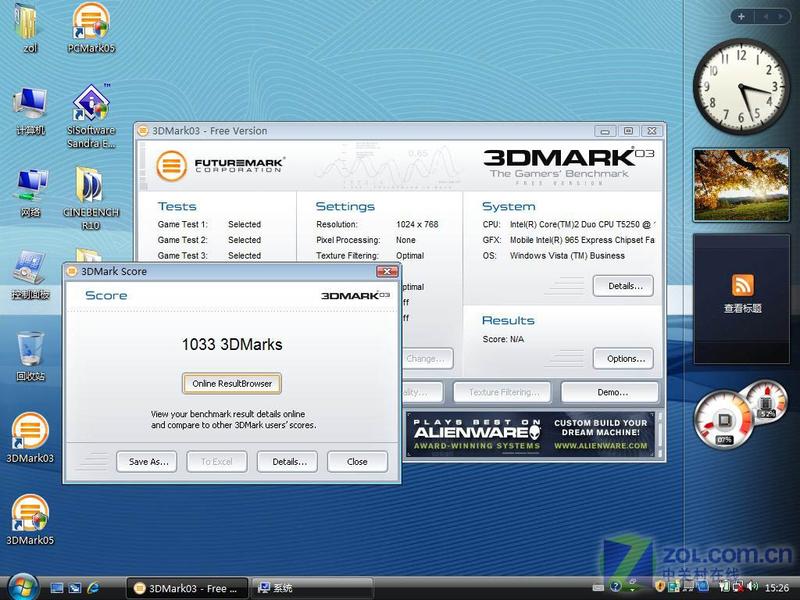Open the Recycle Bin (回收站)
This screenshot has width=800, height=600.
click(x=30, y=356)
